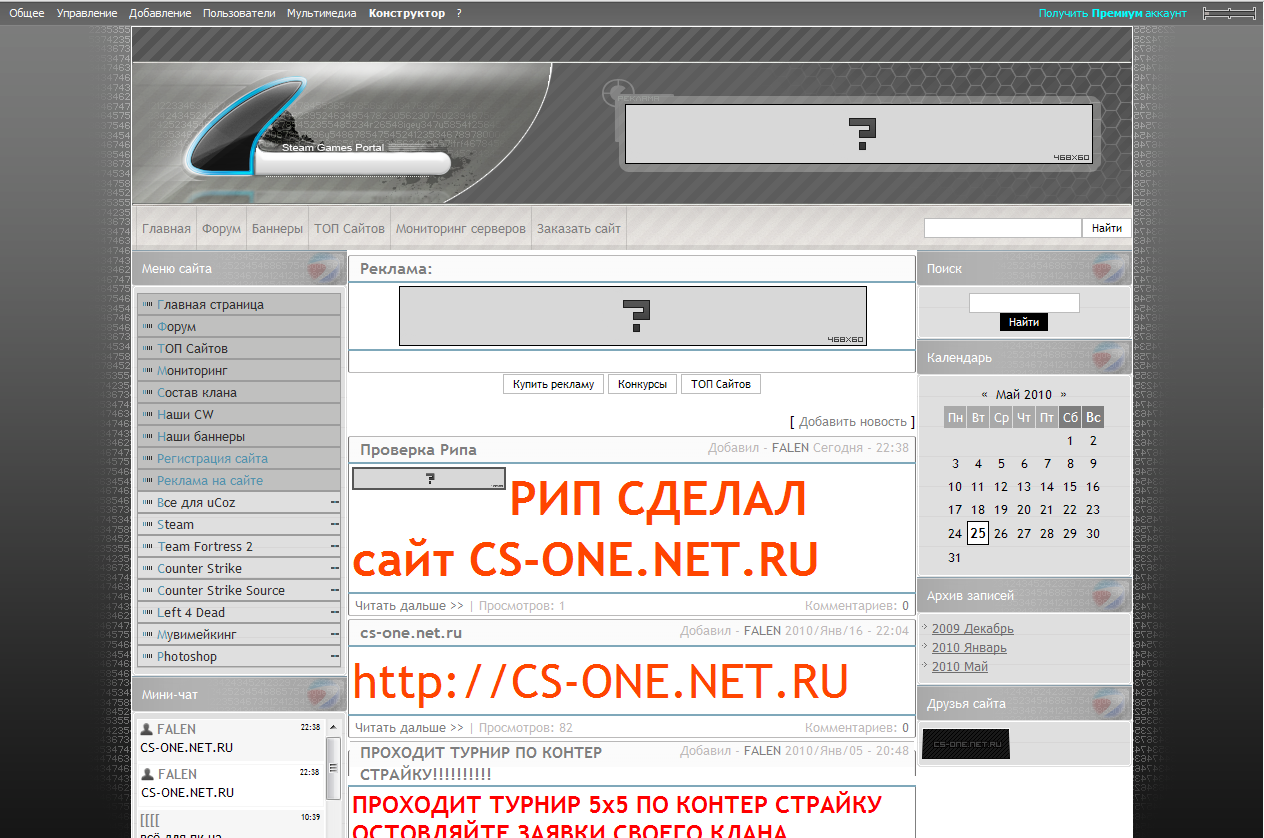Expand the Photoshop submenu
The image size is (1264, 838).
[239, 656]
